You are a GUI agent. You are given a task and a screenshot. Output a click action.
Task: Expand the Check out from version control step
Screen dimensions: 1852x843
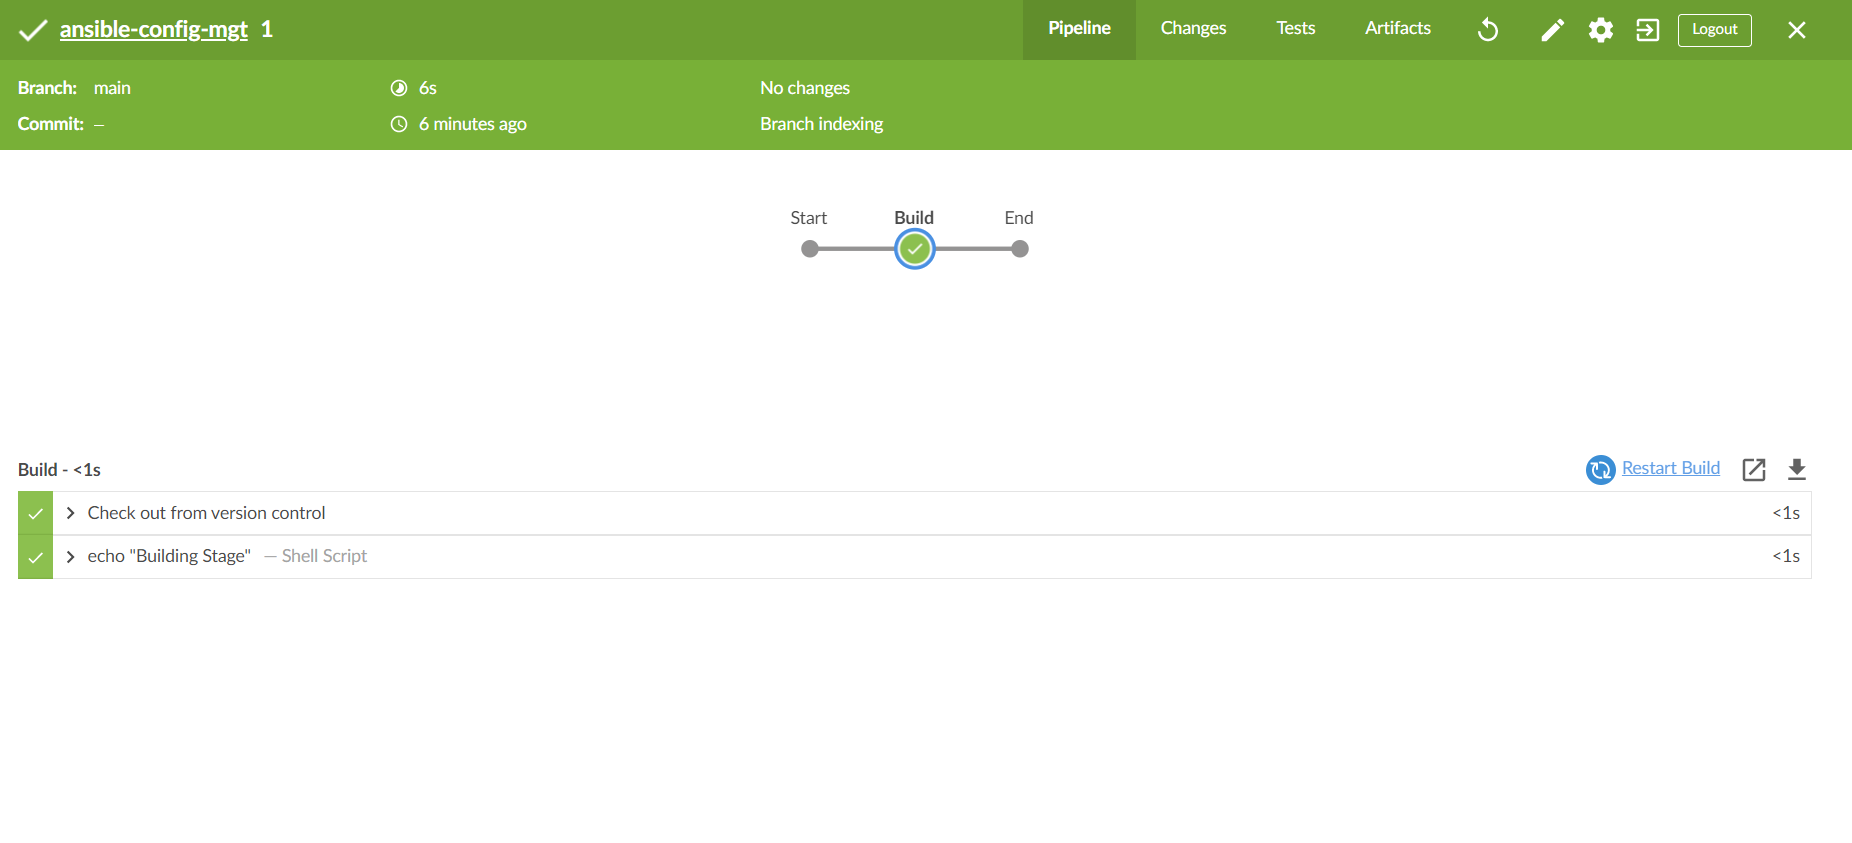(x=70, y=513)
